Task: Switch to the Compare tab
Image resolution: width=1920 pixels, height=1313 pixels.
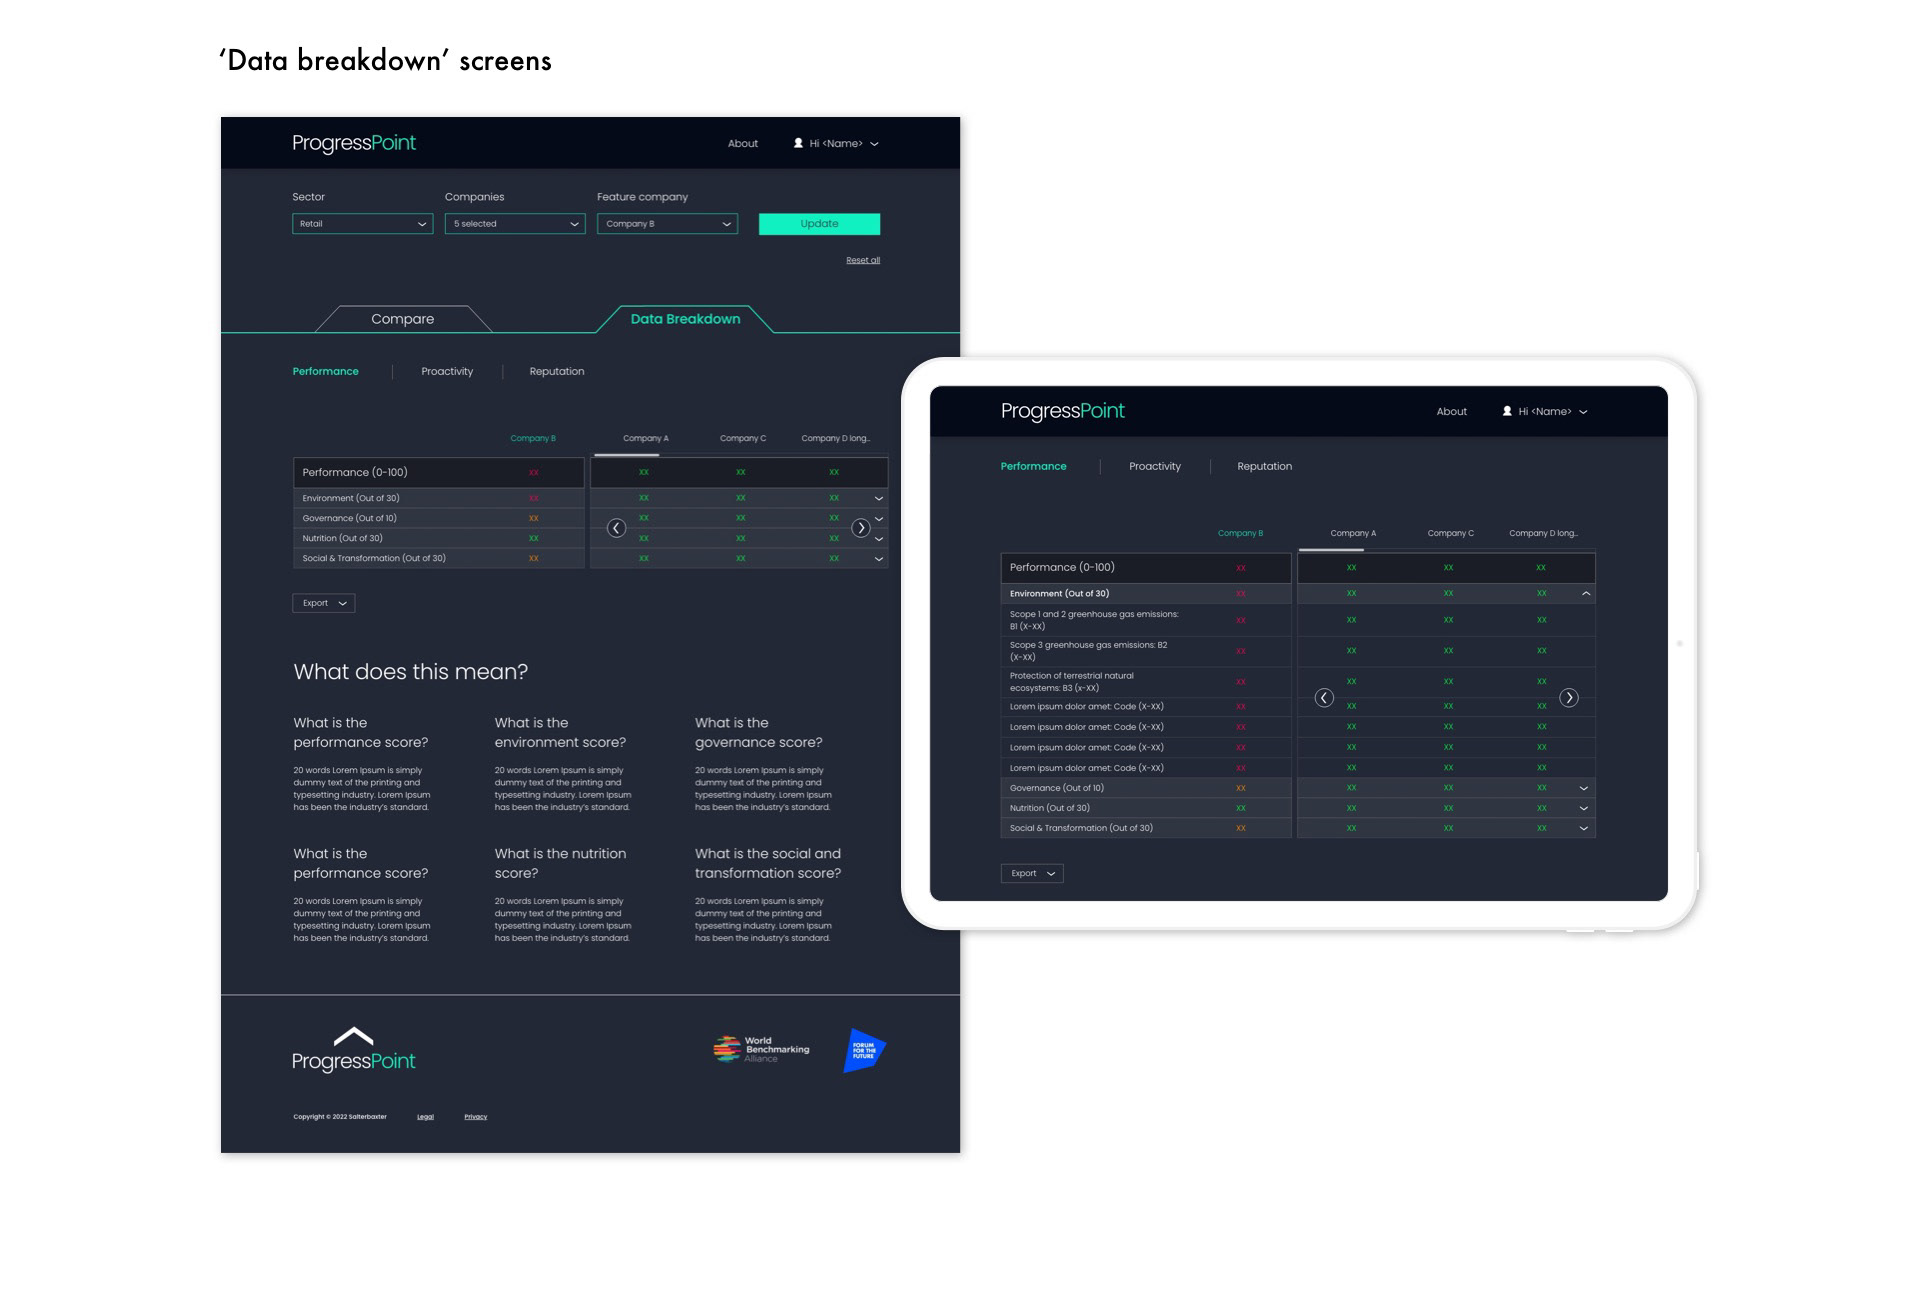Action: point(402,319)
